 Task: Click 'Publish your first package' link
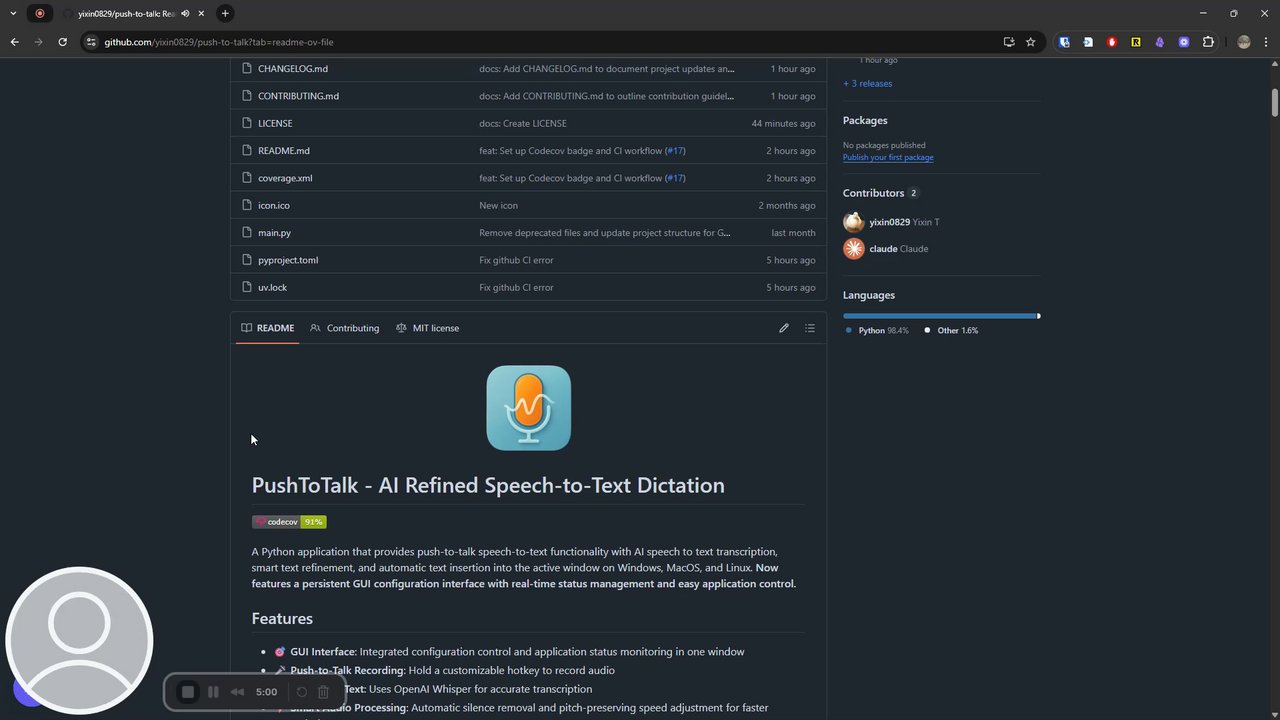tap(888, 157)
